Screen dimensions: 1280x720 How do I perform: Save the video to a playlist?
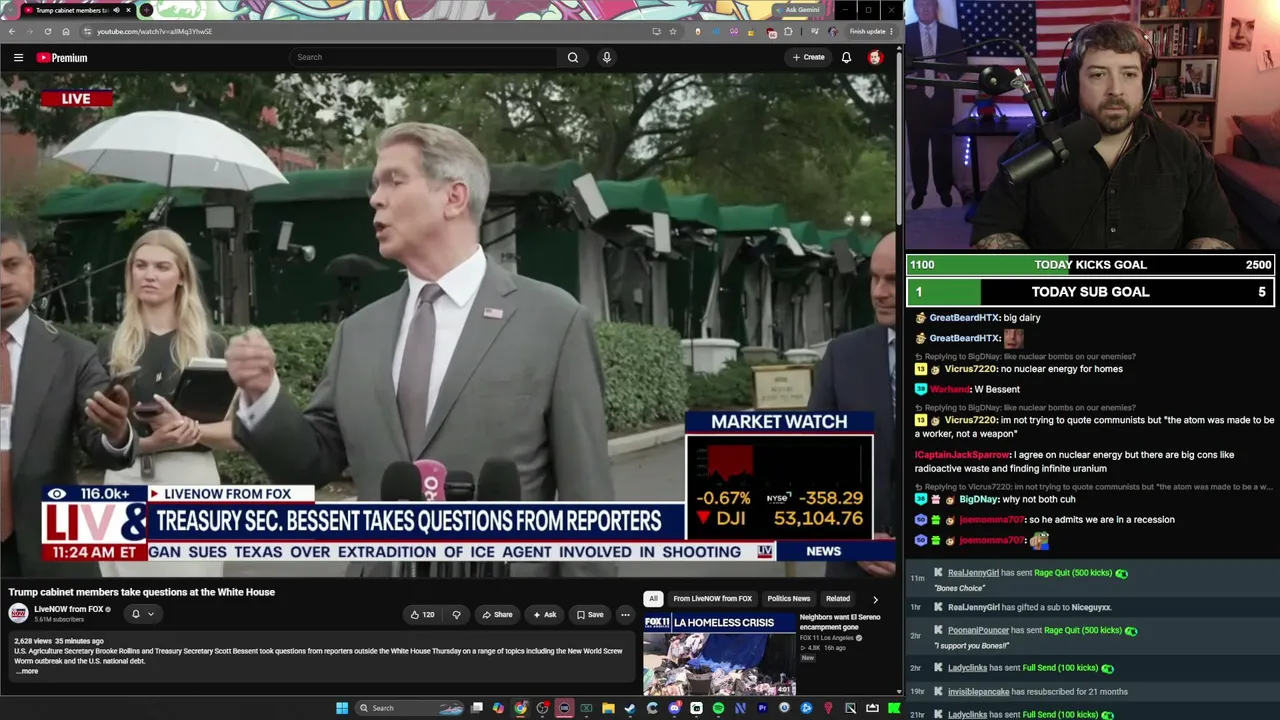click(x=590, y=614)
